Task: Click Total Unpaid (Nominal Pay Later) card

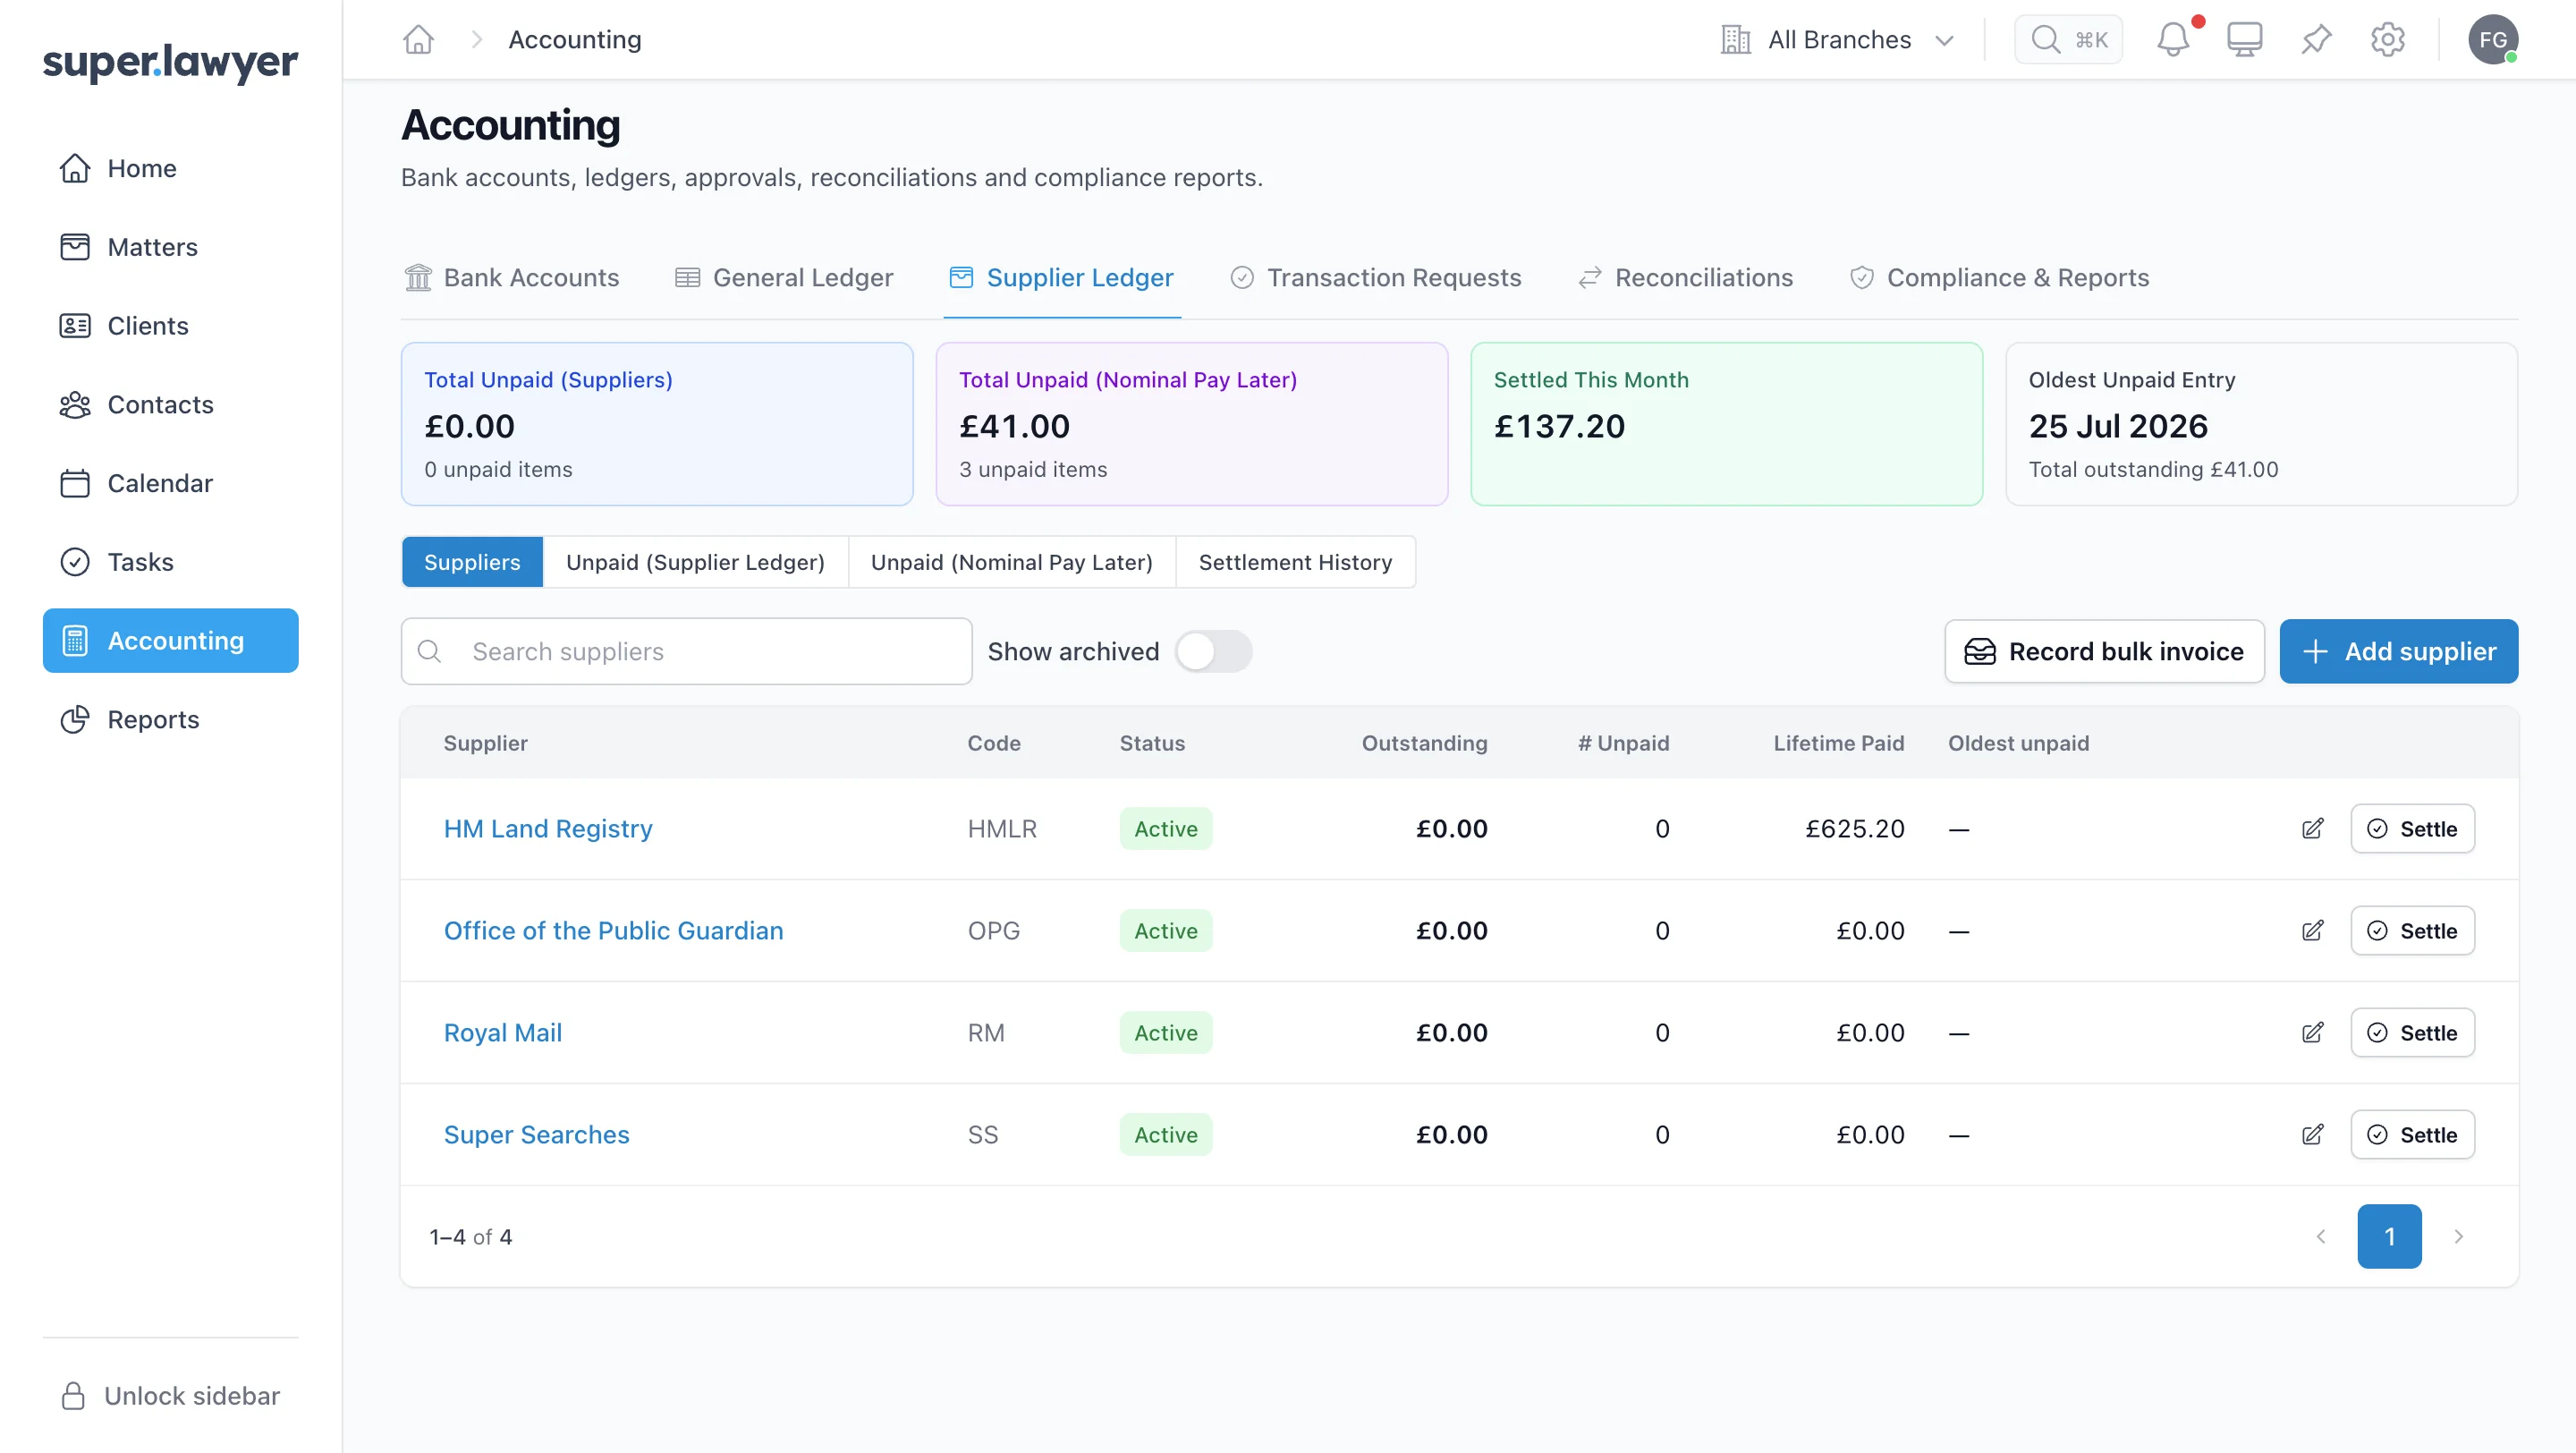Action: pos(1191,424)
